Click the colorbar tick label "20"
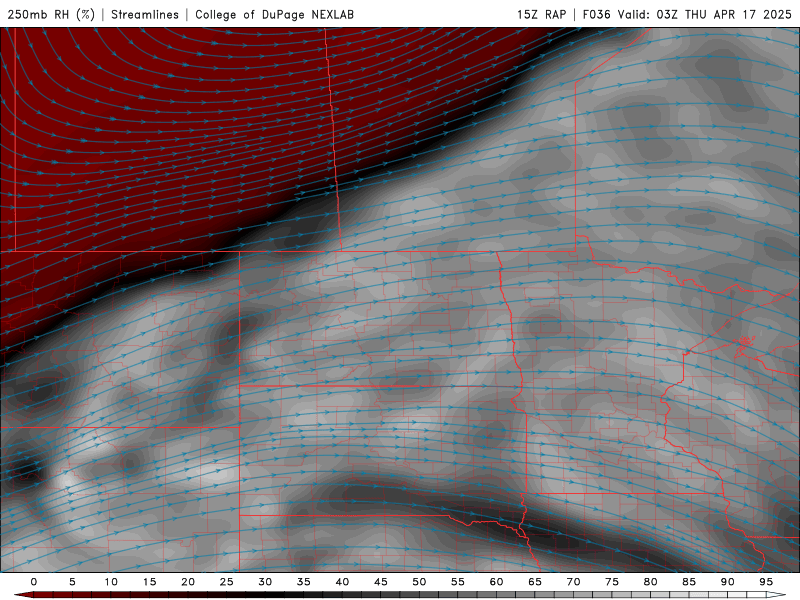The width and height of the screenshot is (800, 600). (x=188, y=582)
